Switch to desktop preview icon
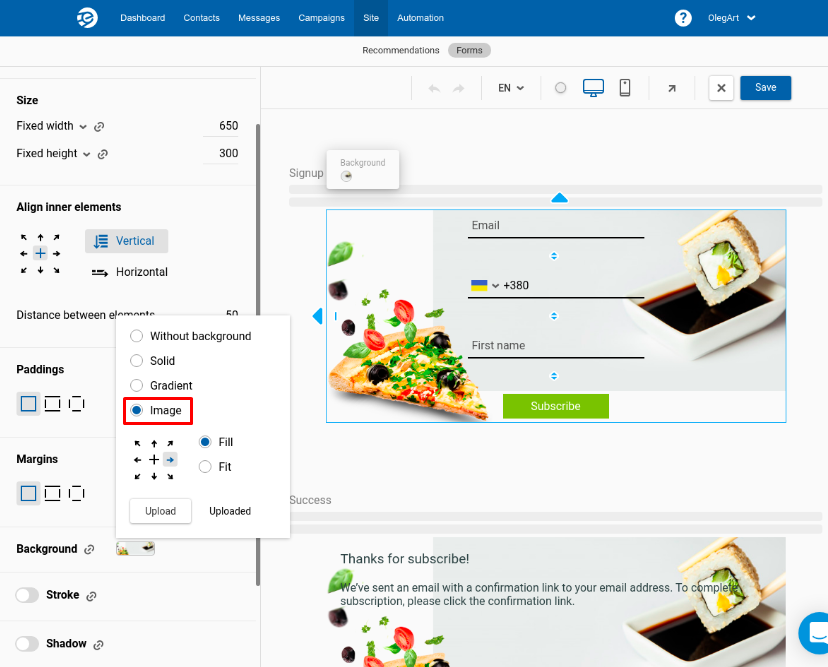Screen dimensions: 828x667 [x=593, y=88]
